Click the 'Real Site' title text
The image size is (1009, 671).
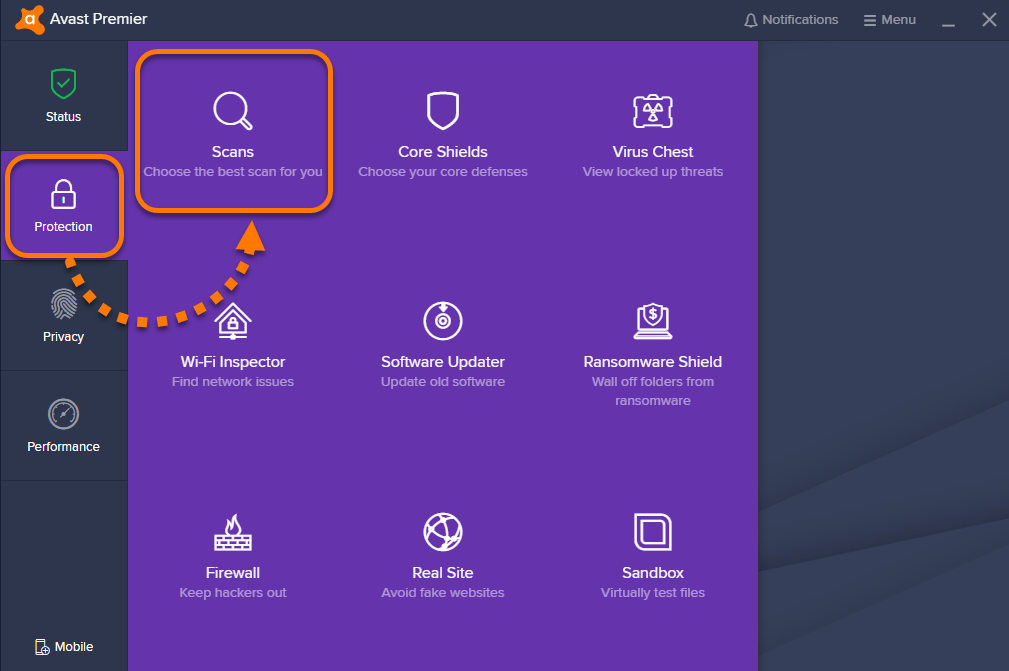coord(443,573)
